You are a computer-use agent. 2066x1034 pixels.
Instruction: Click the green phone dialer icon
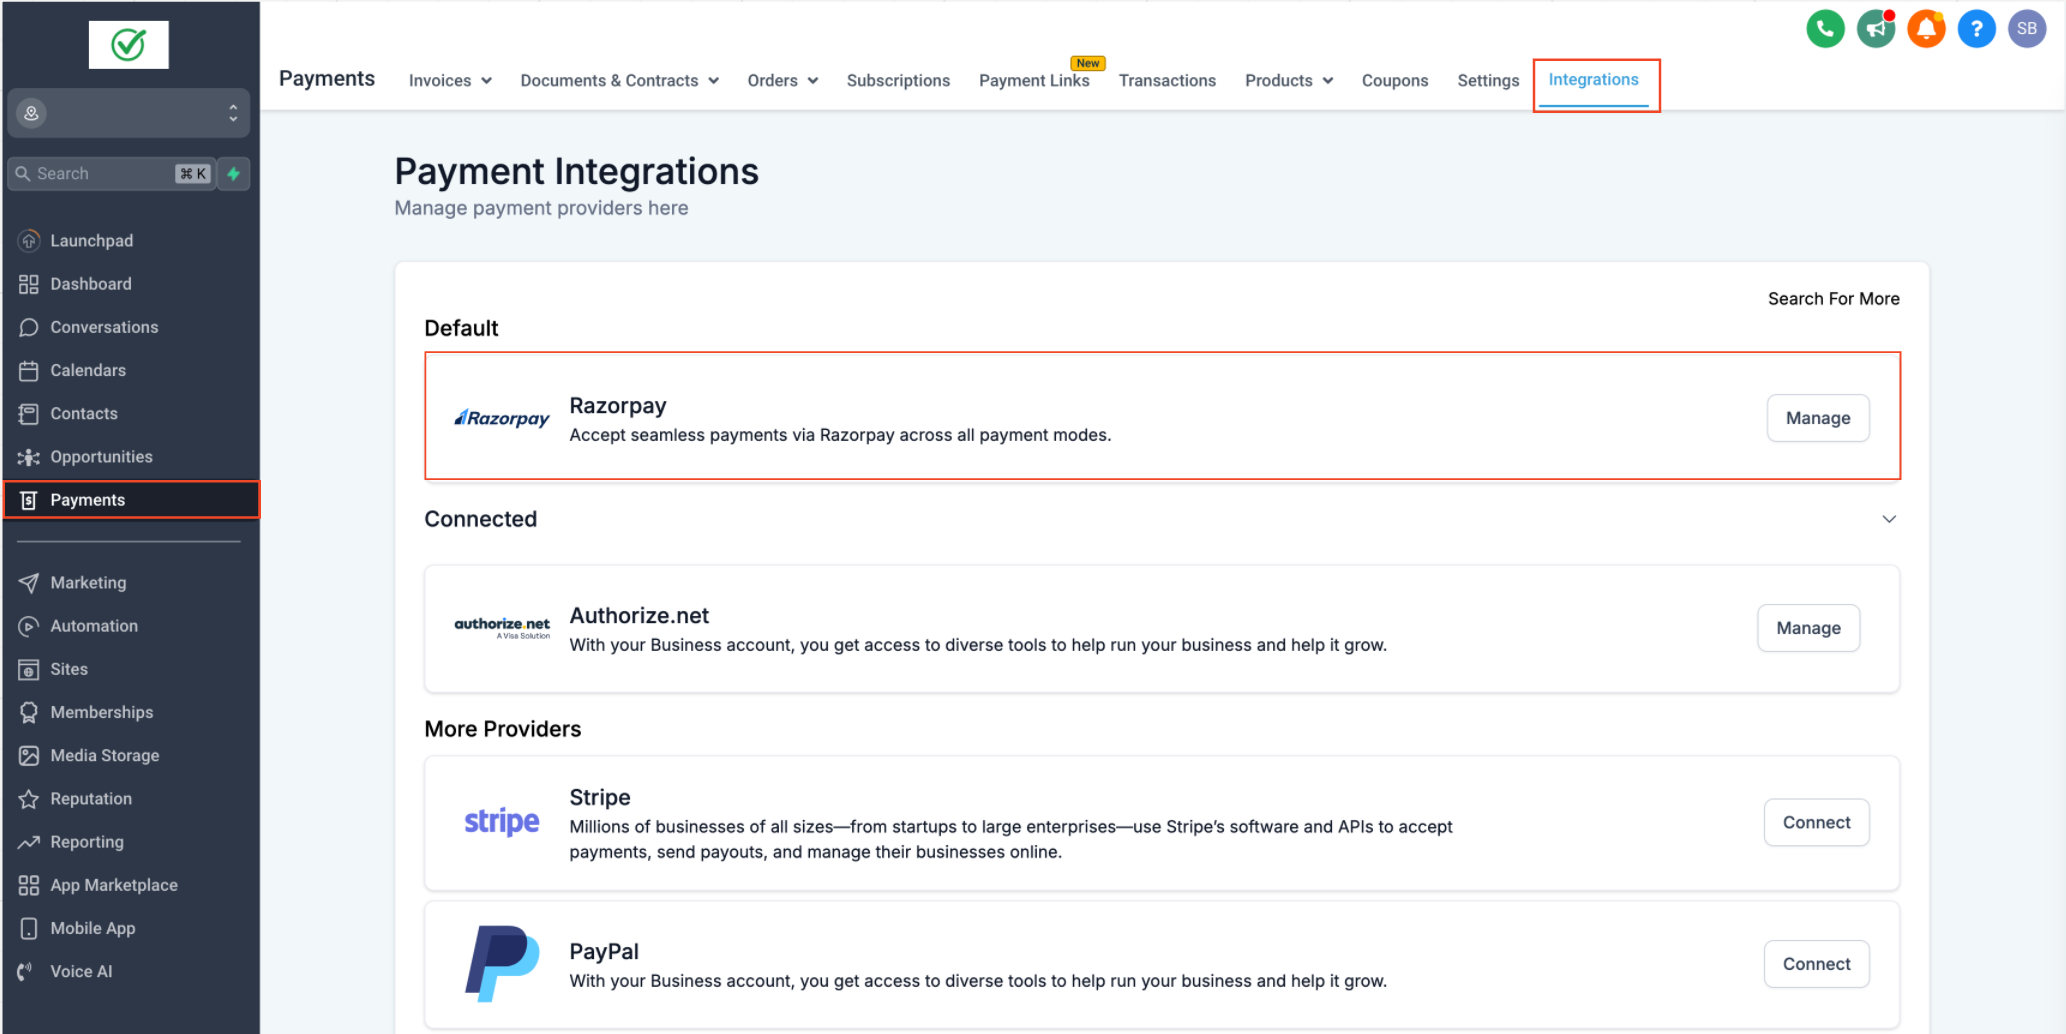pyautogui.click(x=1825, y=29)
